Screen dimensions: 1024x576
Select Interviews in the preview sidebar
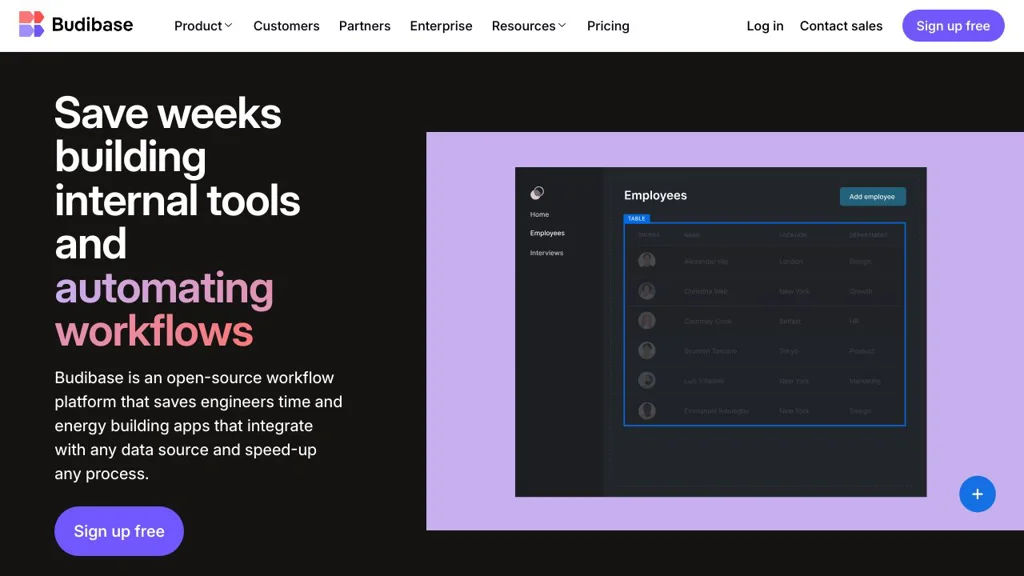547,253
